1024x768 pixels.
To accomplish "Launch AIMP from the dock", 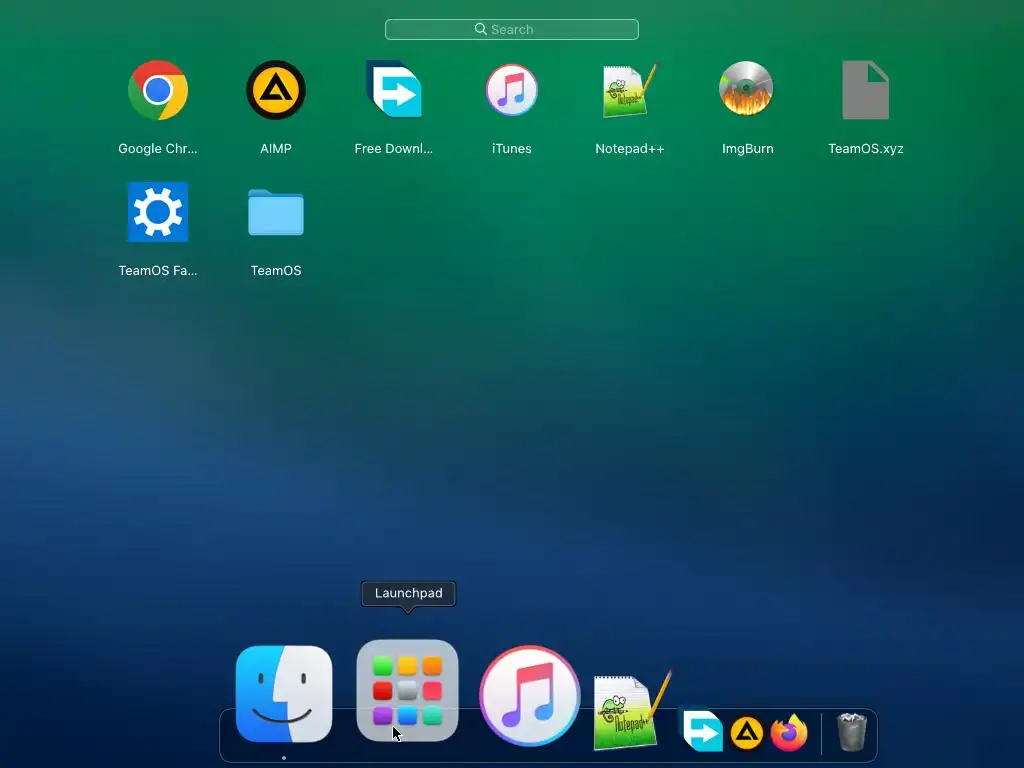I will 746,733.
